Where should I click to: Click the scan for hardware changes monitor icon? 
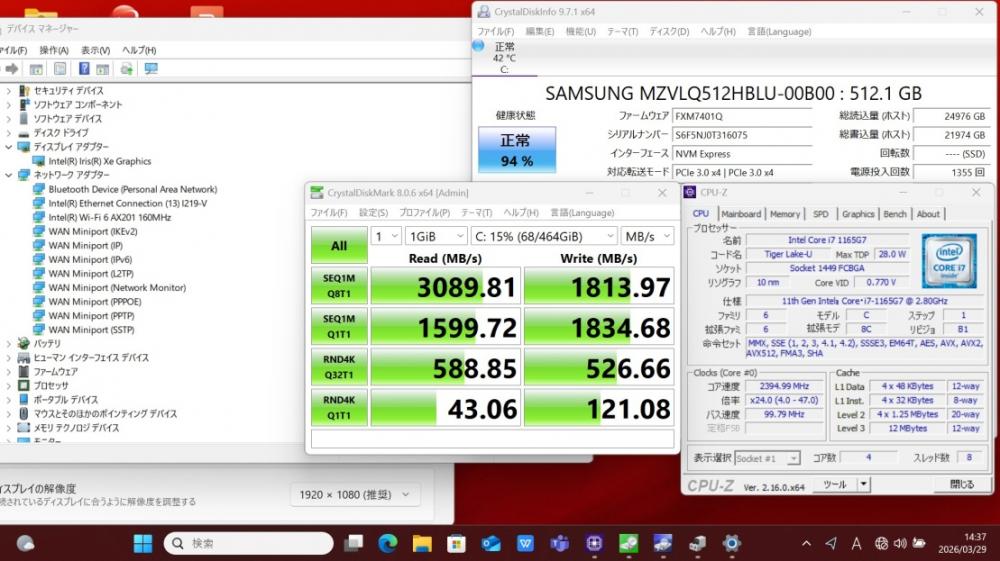pyautogui.click(x=151, y=69)
